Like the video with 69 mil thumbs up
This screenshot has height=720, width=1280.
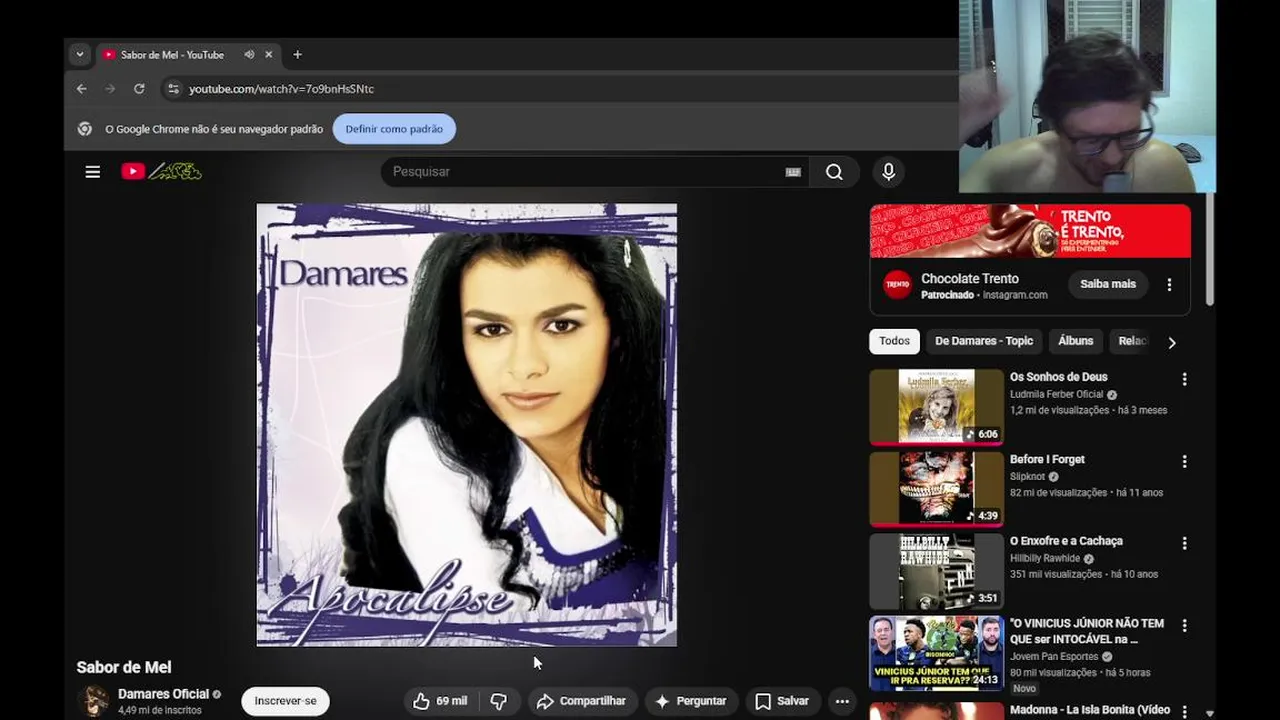coord(441,701)
